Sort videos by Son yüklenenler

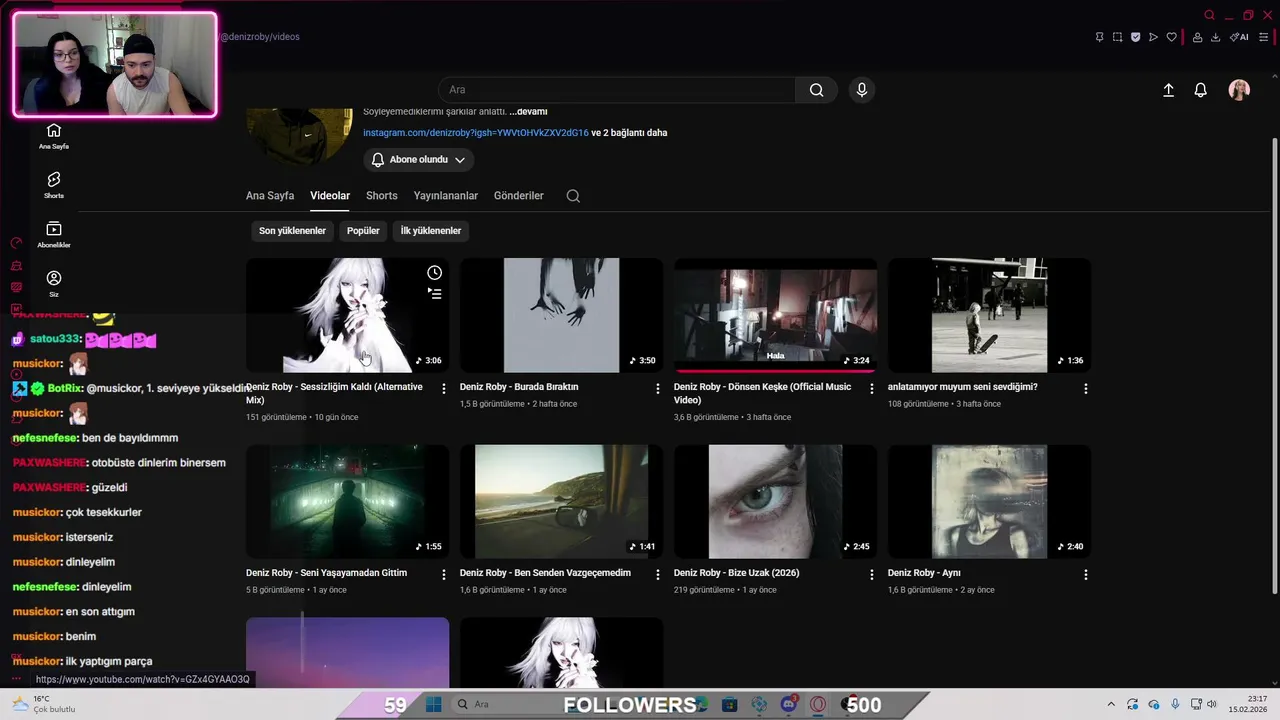point(292,231)
